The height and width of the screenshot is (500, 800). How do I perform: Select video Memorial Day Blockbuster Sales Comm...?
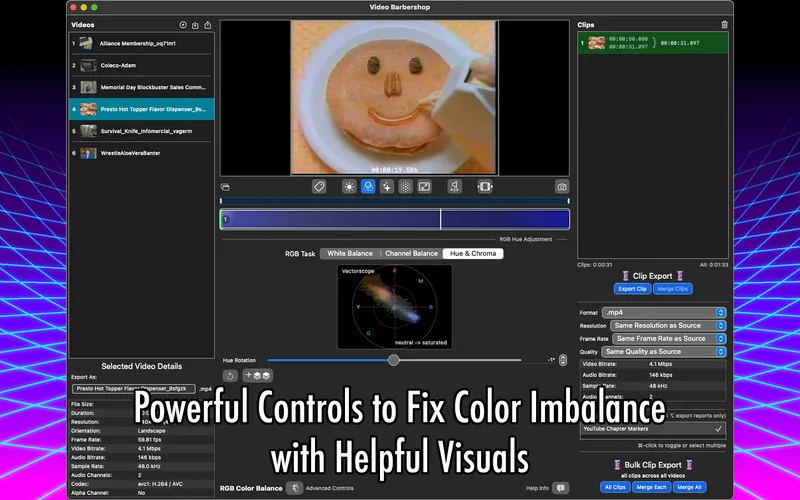[141, 87]
